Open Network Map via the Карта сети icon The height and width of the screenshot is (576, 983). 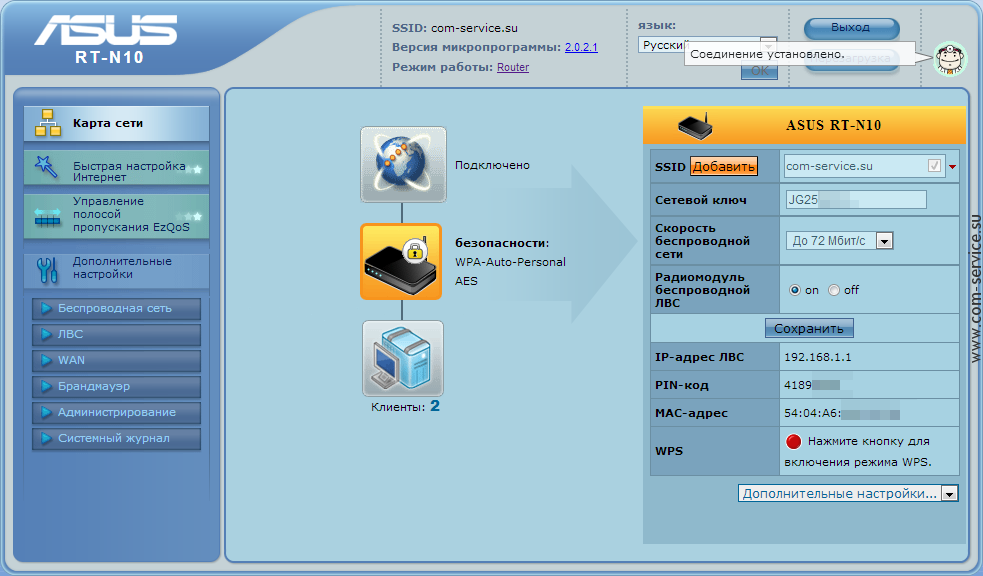tap(48, 123)
